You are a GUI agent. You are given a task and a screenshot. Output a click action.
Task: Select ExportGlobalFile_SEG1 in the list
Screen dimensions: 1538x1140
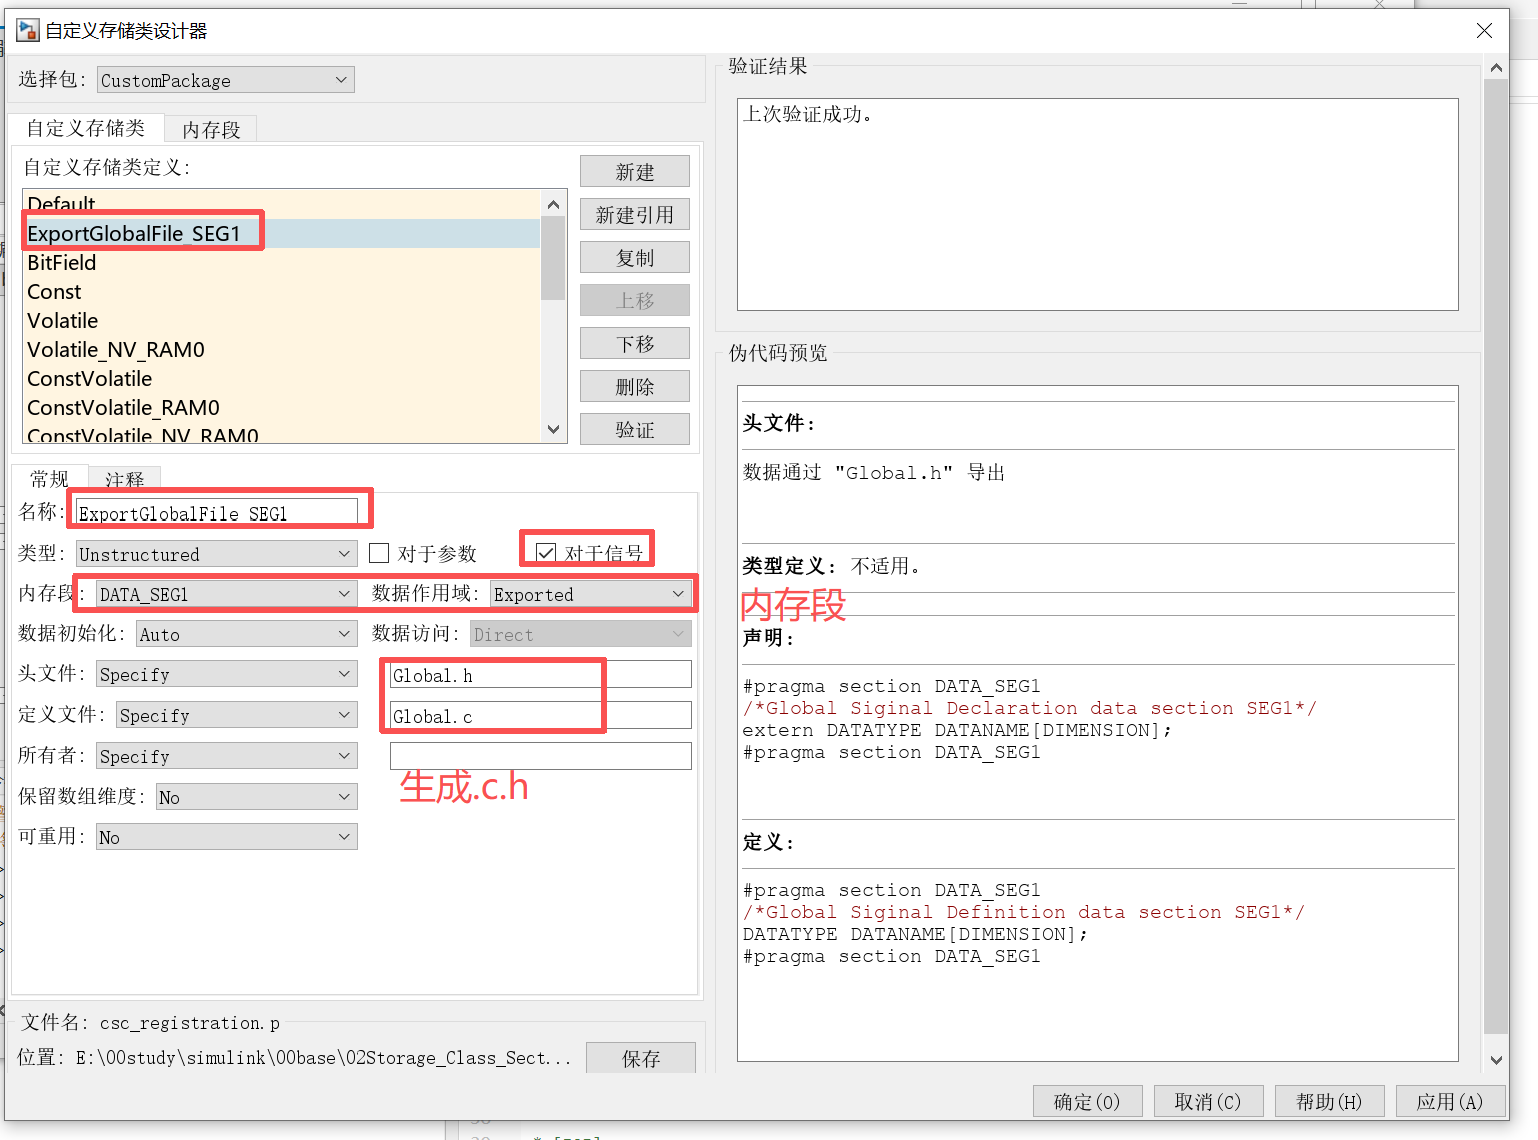[x=281, y=234]
